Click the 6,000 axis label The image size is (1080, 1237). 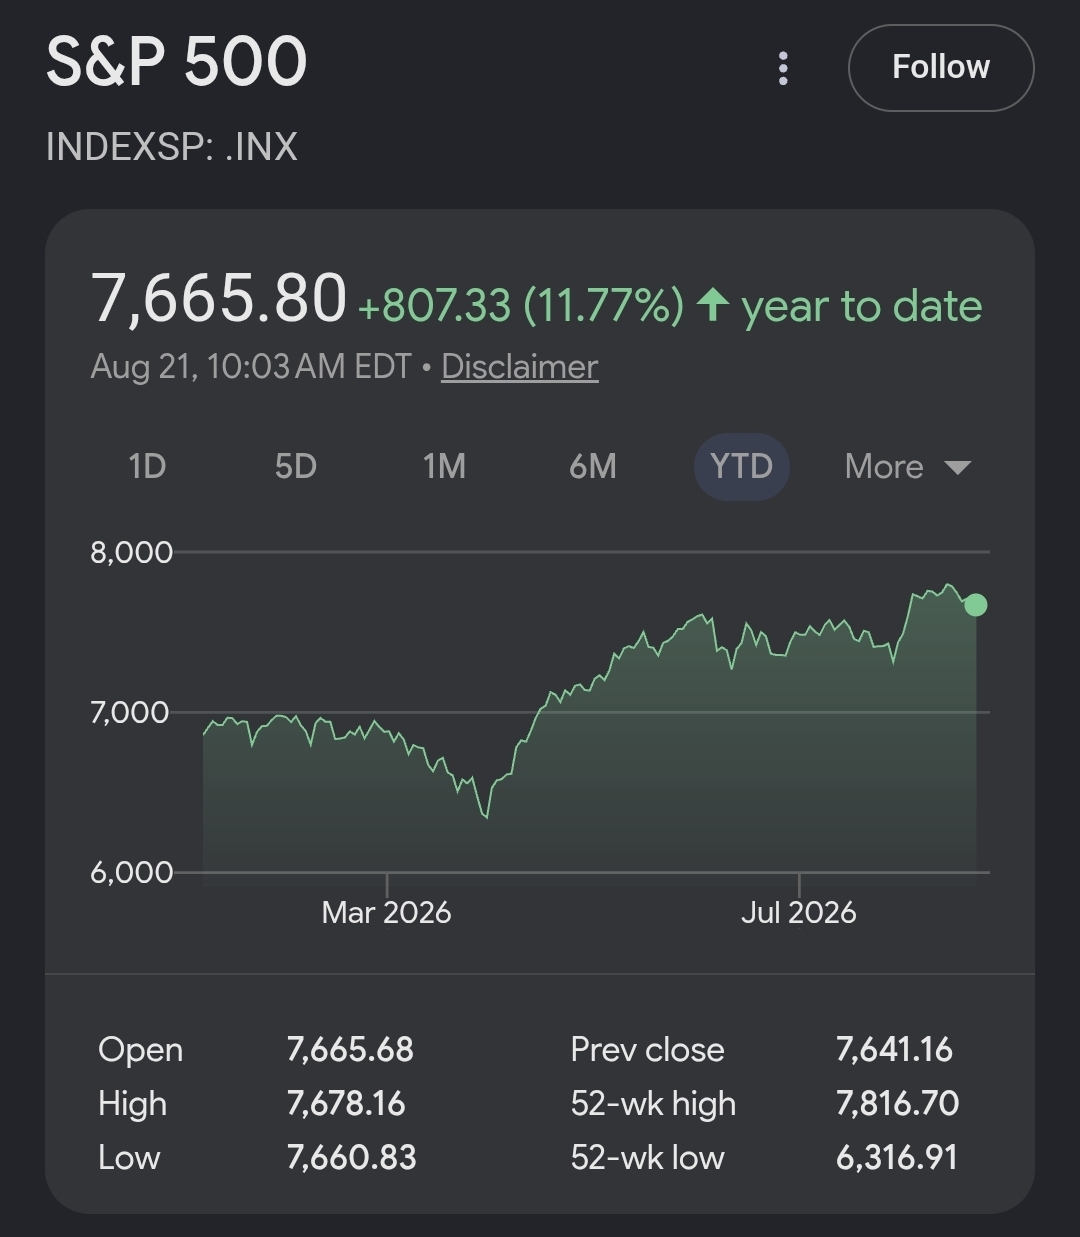[x=131, y=872]
